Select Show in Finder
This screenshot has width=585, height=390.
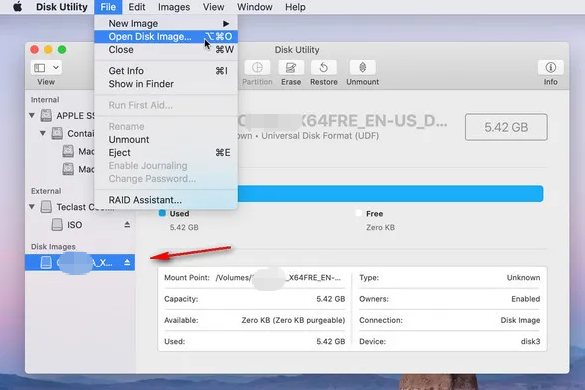(x=166, y=84)
